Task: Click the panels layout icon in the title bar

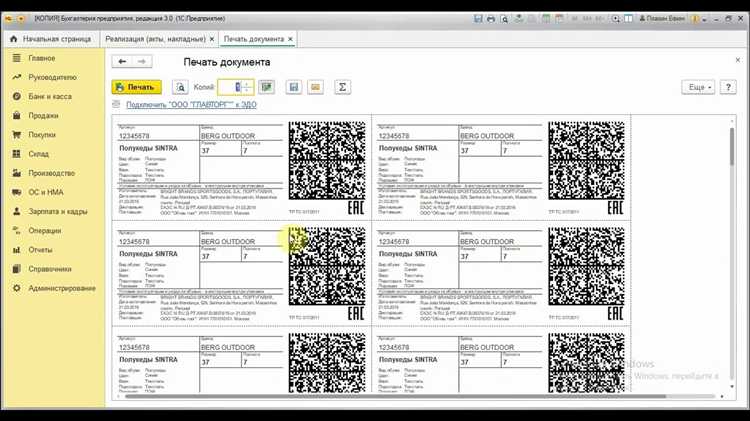Action: pyautogui.click(x=629, y=19)
